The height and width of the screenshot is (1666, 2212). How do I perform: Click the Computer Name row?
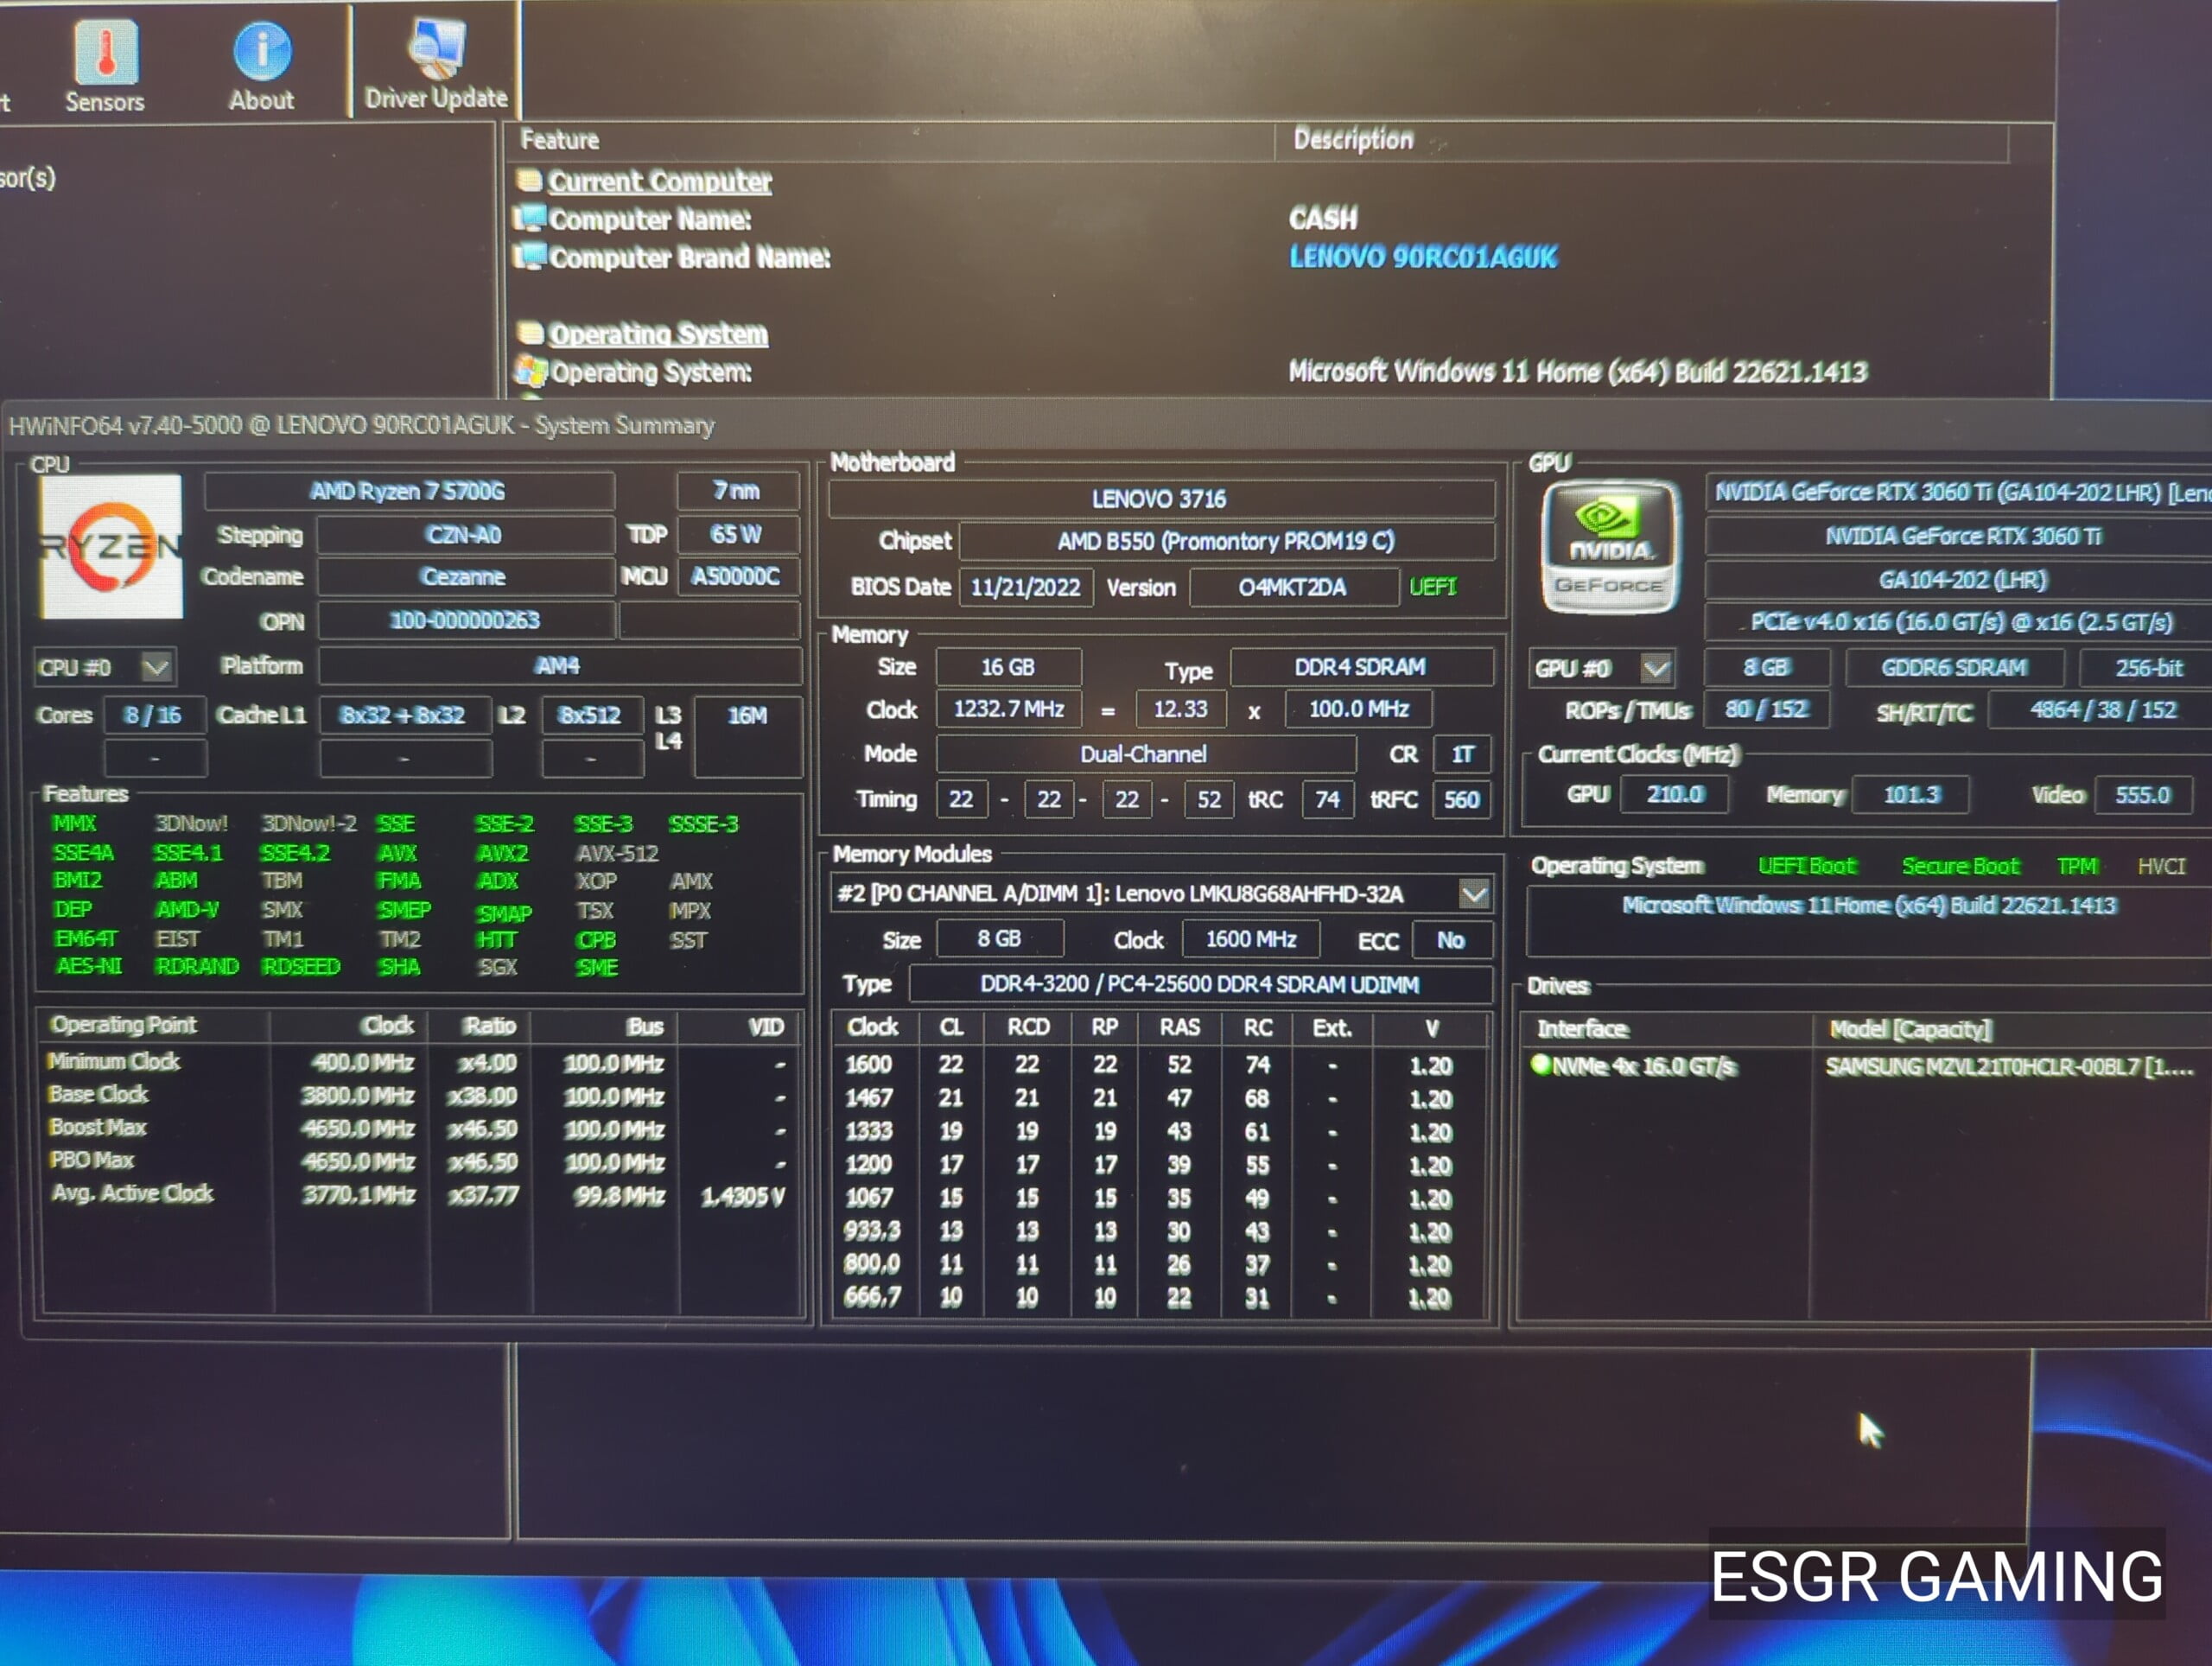pos(650,219)
